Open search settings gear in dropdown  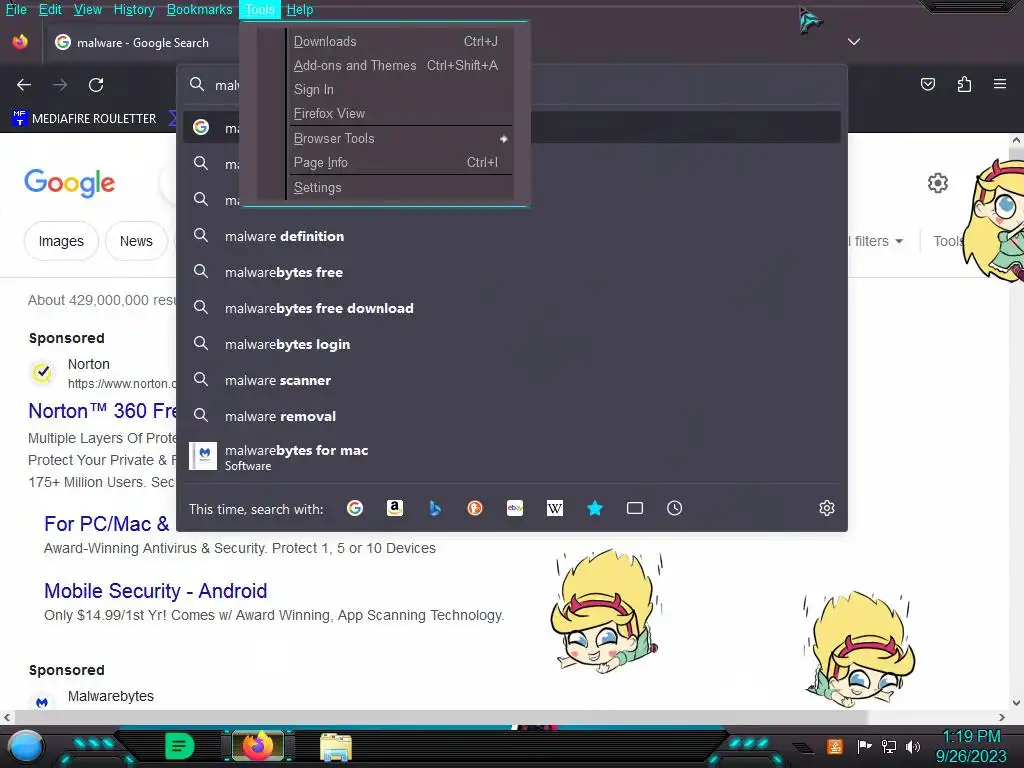827,508
